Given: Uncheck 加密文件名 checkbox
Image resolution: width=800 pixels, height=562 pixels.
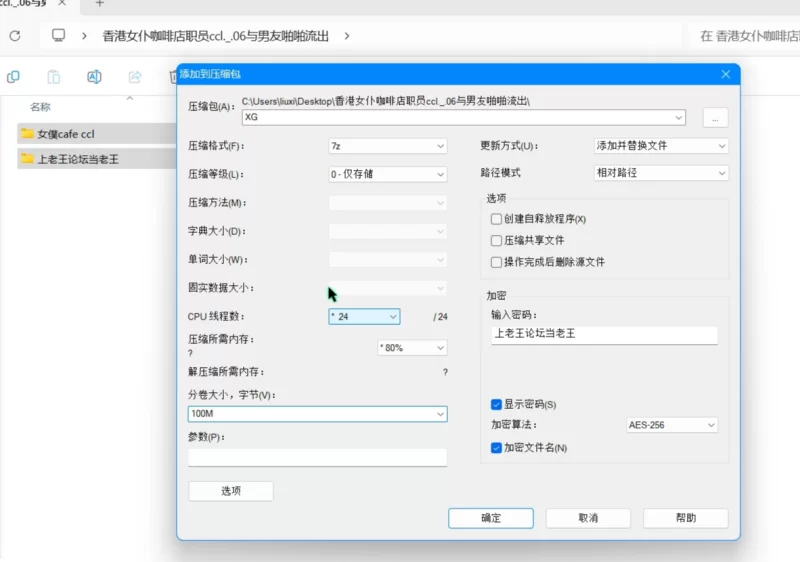Looking at the screenshot, I should tap(496, 448).
